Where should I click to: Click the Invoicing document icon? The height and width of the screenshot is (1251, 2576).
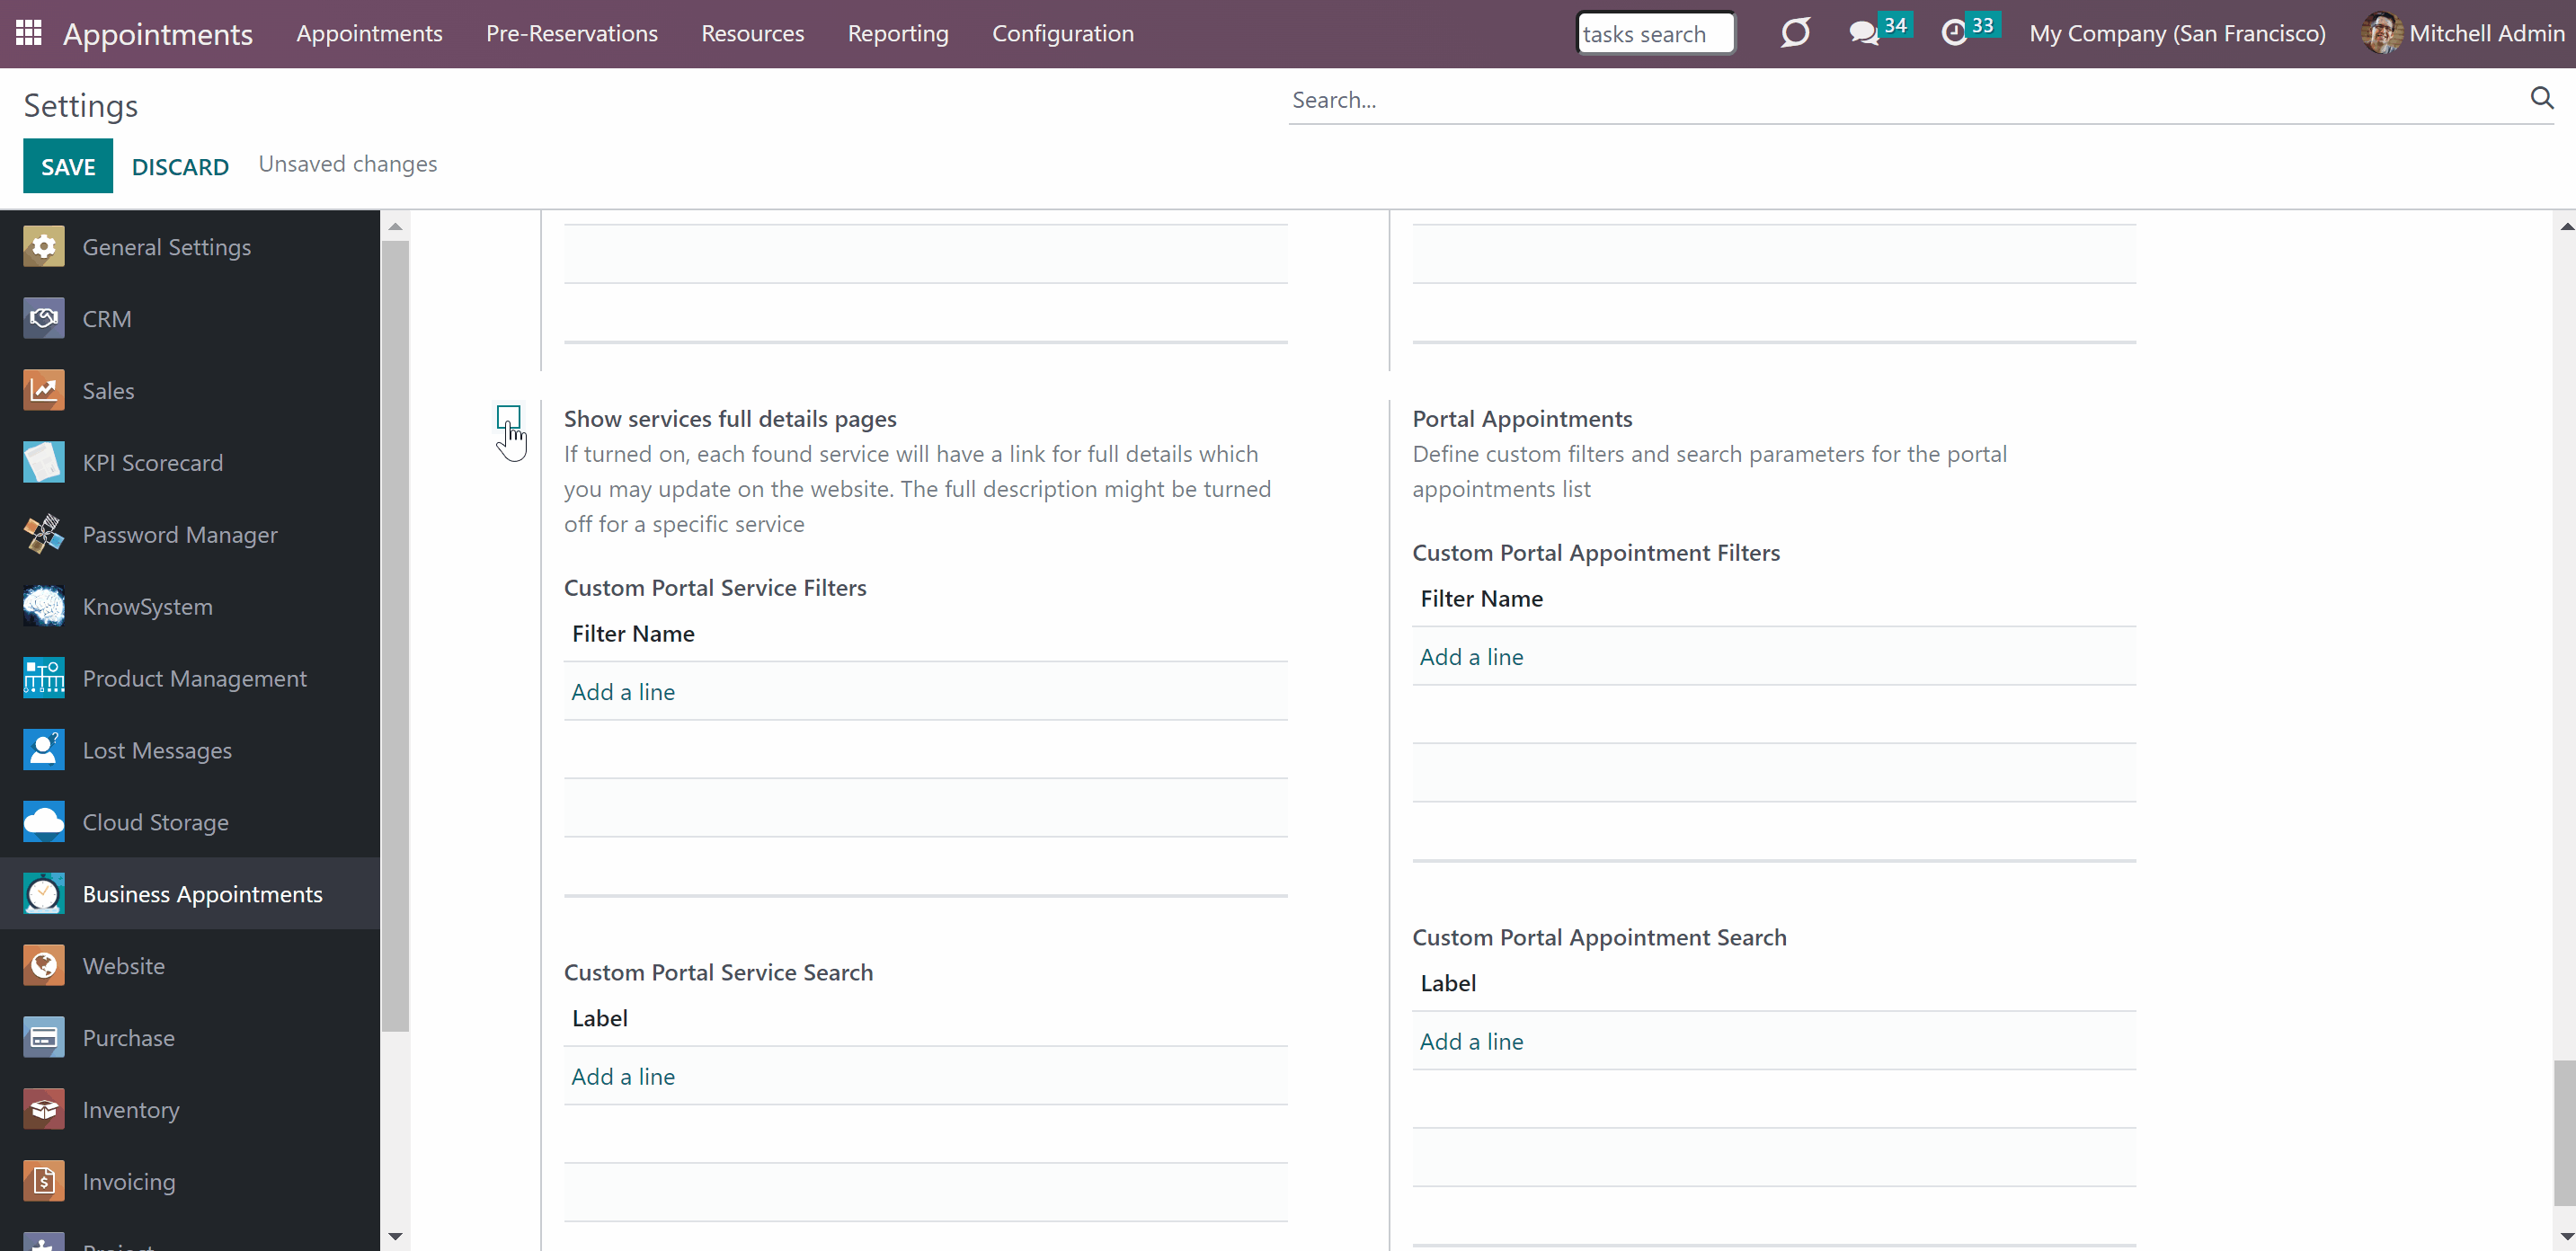44,1182
